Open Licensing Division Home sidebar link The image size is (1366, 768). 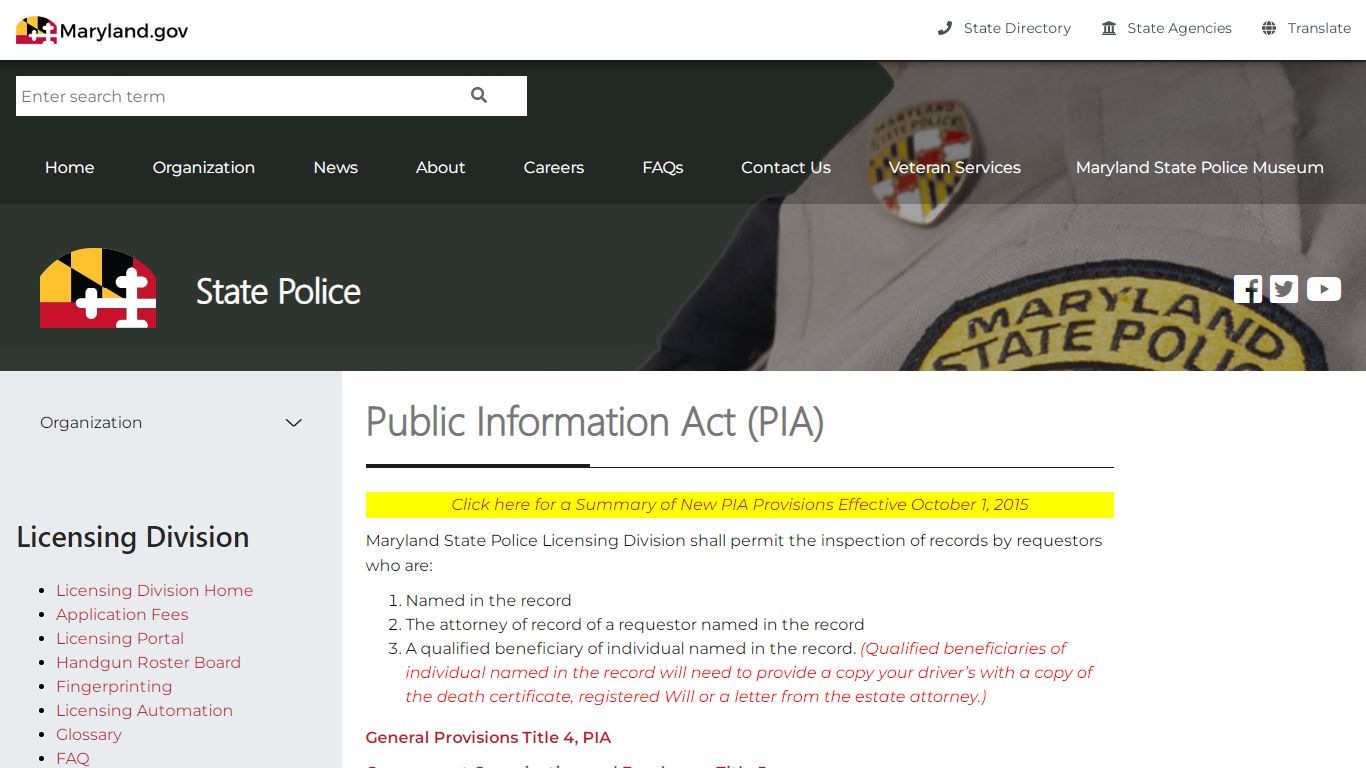coord(154,590)
